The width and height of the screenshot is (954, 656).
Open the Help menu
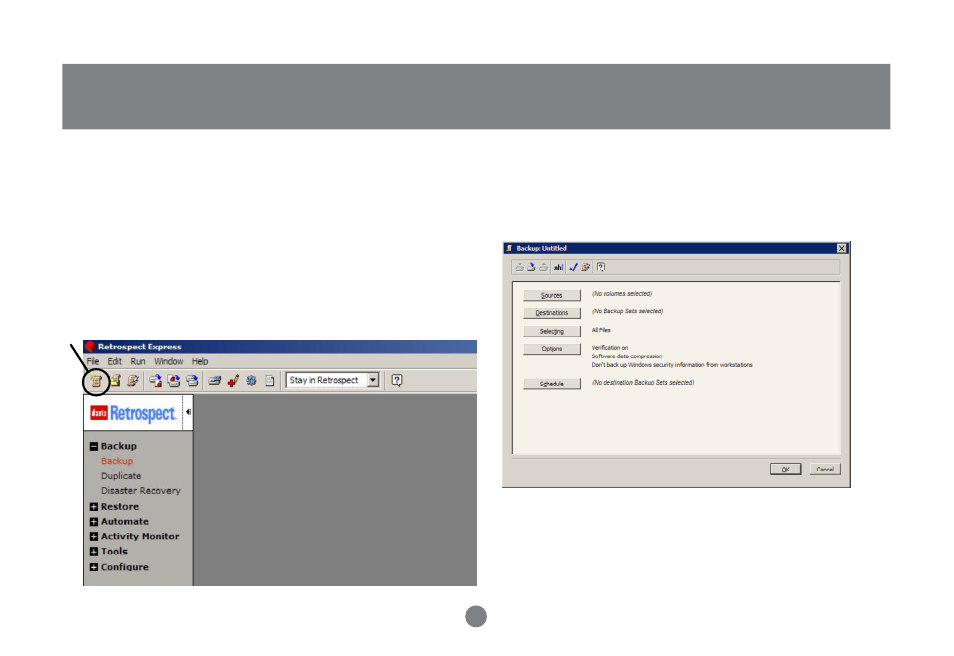(x=200, y=361)
